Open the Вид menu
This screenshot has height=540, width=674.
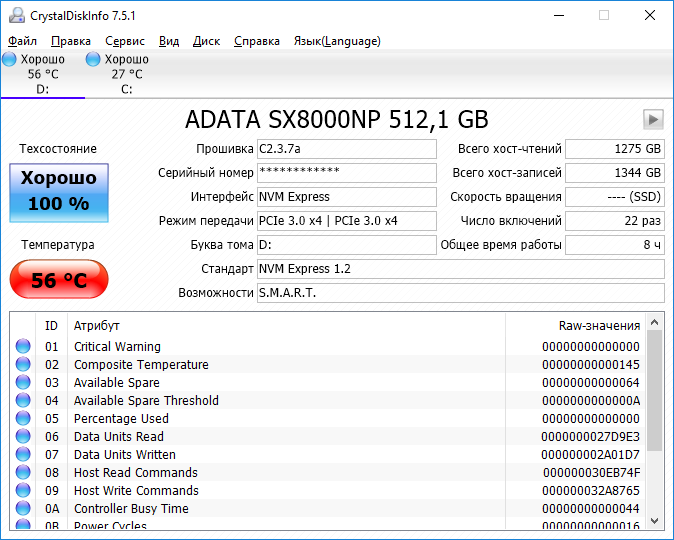coord(169,41)
